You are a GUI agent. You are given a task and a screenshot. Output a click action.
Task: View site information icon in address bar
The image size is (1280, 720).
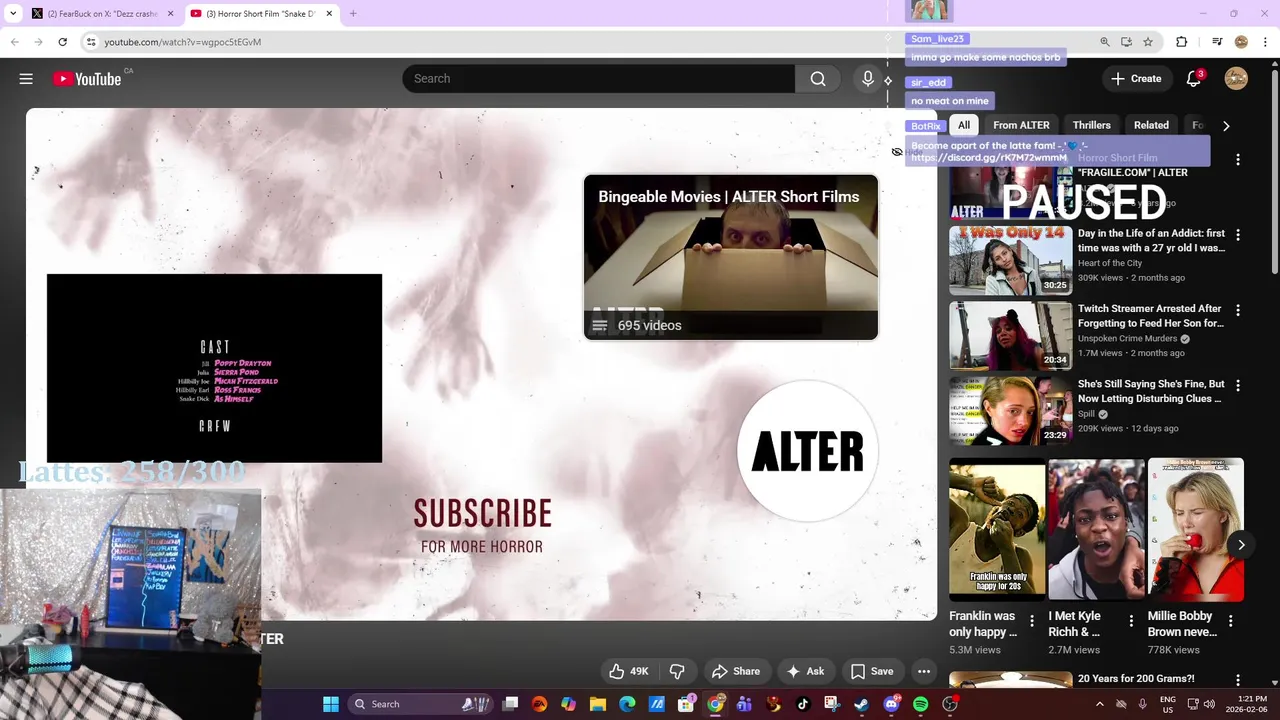pos(91,42)
